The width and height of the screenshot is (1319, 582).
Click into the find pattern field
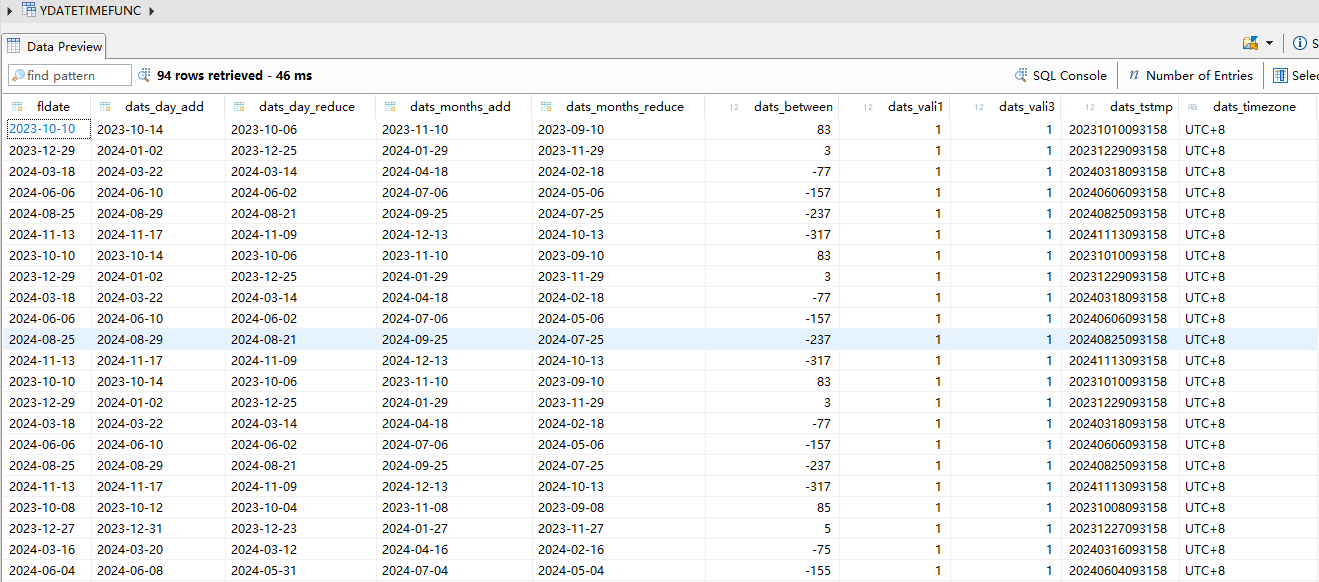pos(76,76)
